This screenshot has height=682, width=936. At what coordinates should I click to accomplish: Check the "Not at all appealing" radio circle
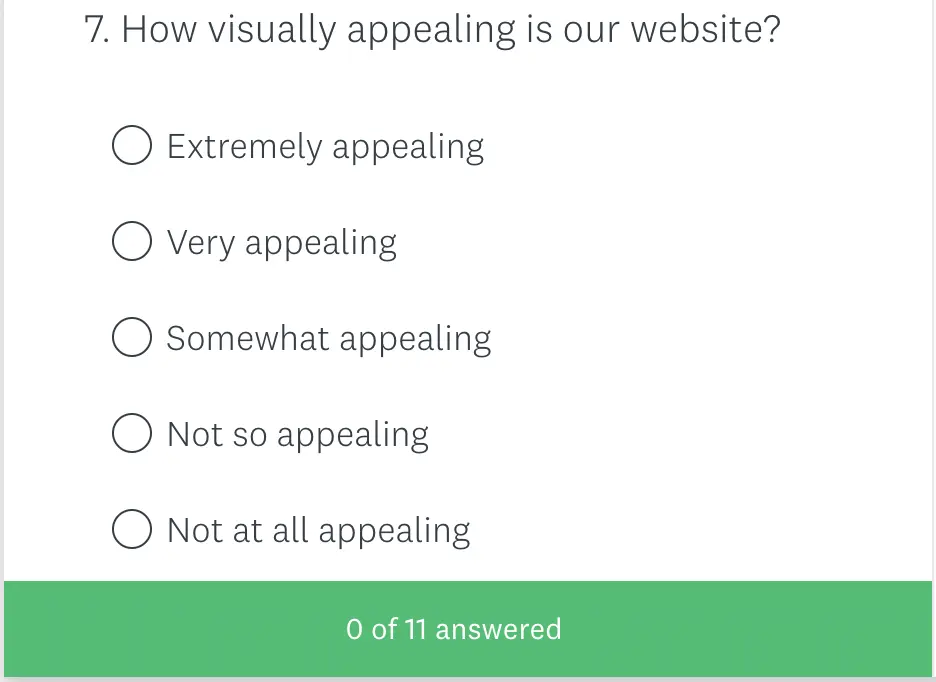coord(132,530)
